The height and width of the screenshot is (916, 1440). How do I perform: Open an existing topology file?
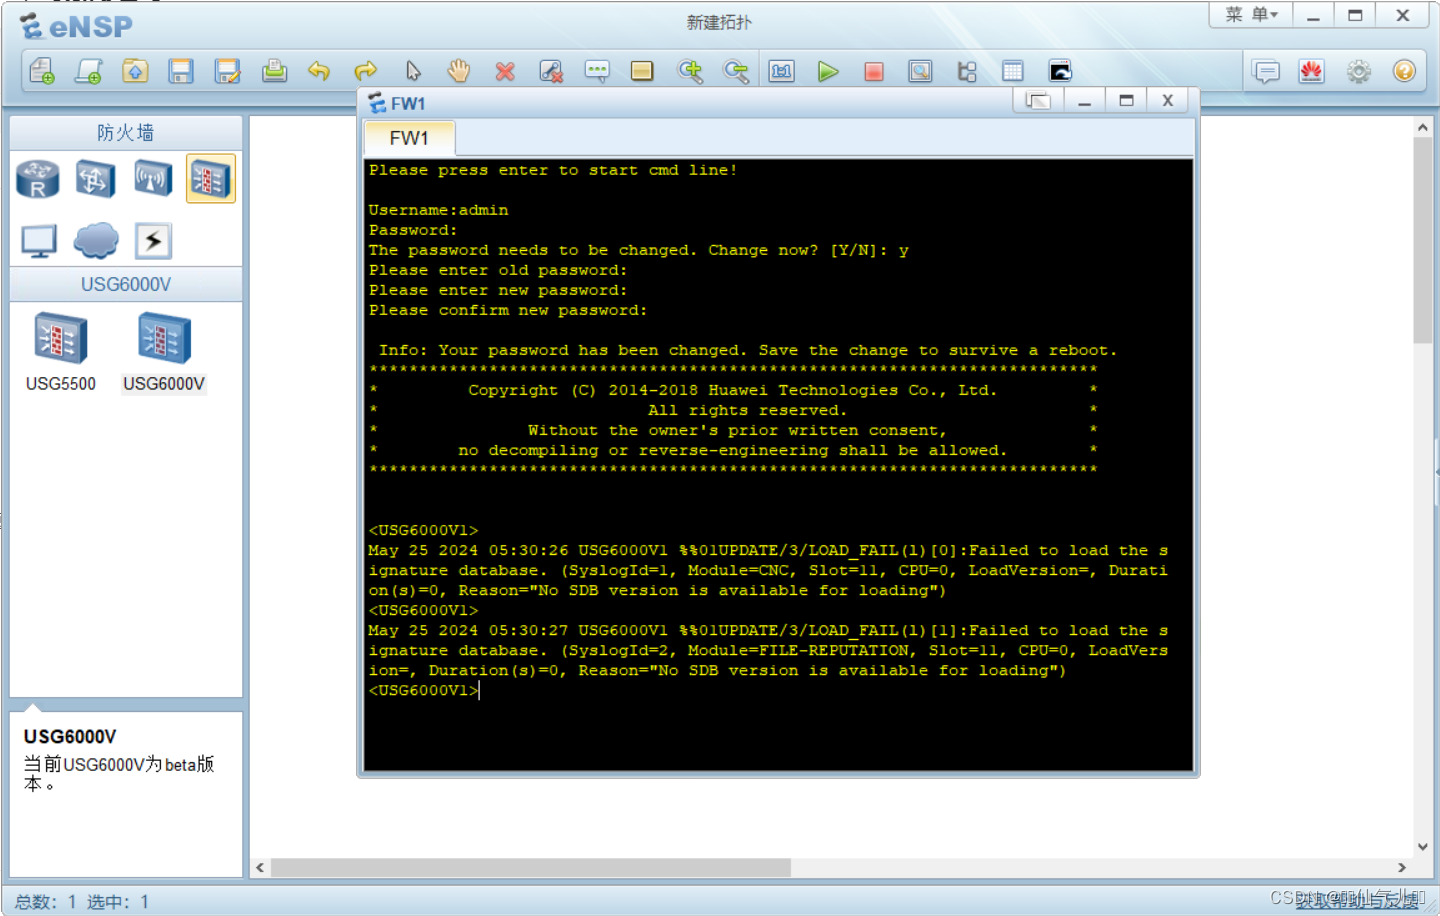click(135, 71)
